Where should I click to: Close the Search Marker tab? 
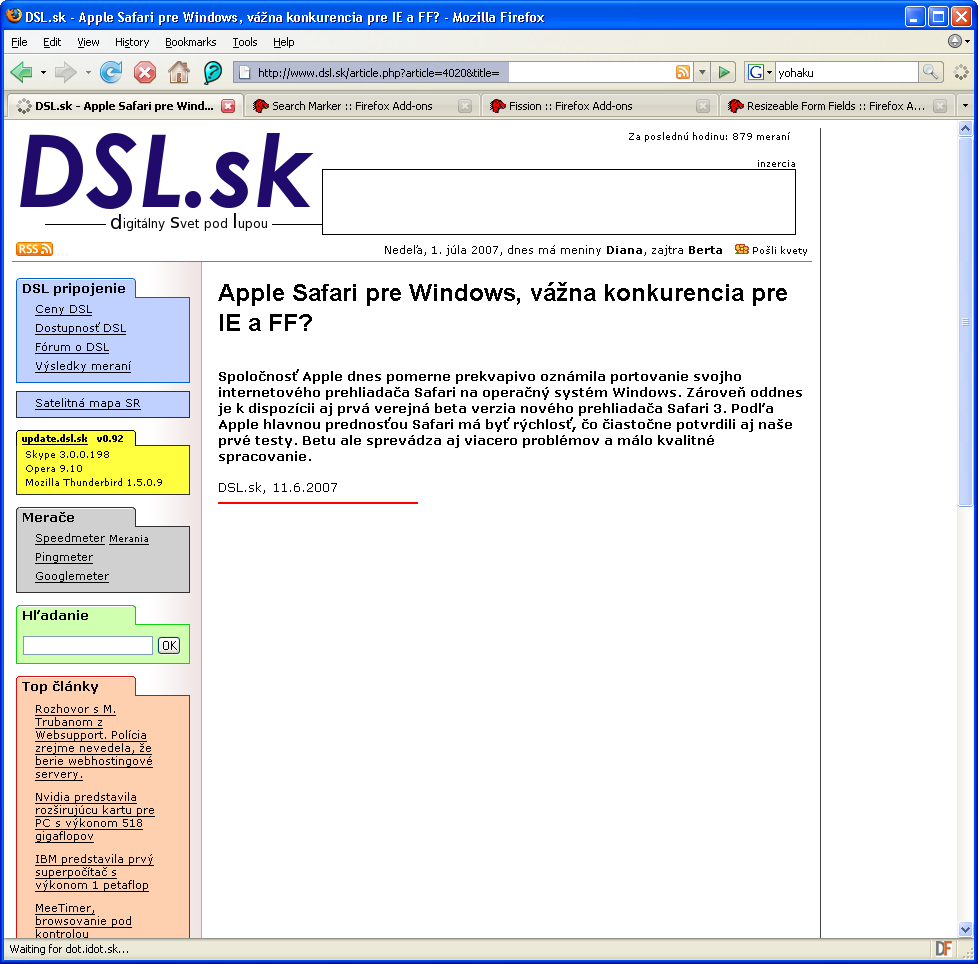tap(465, 106)
